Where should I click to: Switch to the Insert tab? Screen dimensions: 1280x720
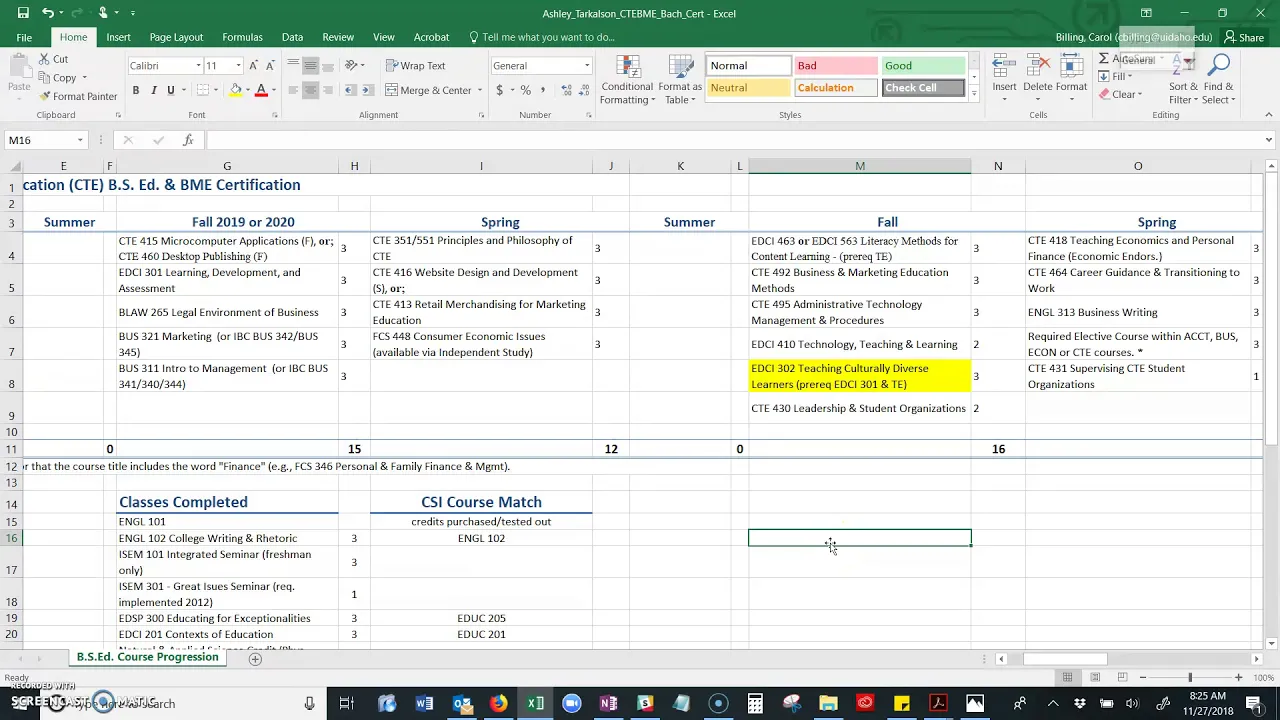click(x=118, y=37)
